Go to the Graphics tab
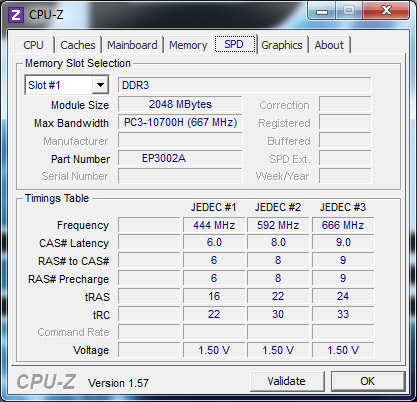The height and width of the screenshot is (402, 417). (282, 45)
